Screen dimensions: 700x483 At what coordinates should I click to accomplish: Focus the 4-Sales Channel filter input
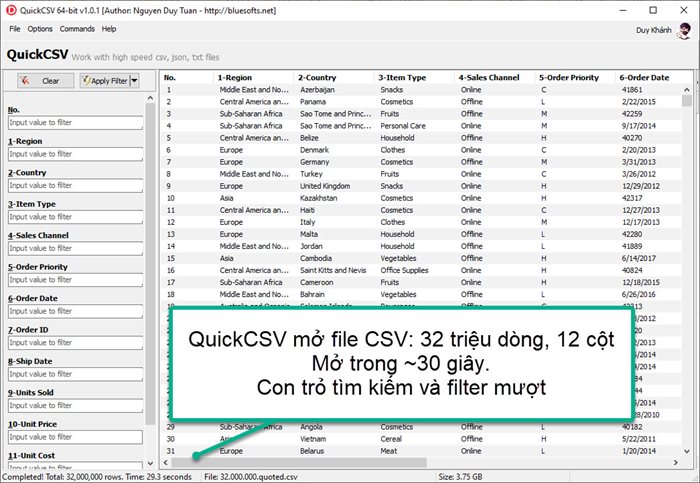coord(75,249)
